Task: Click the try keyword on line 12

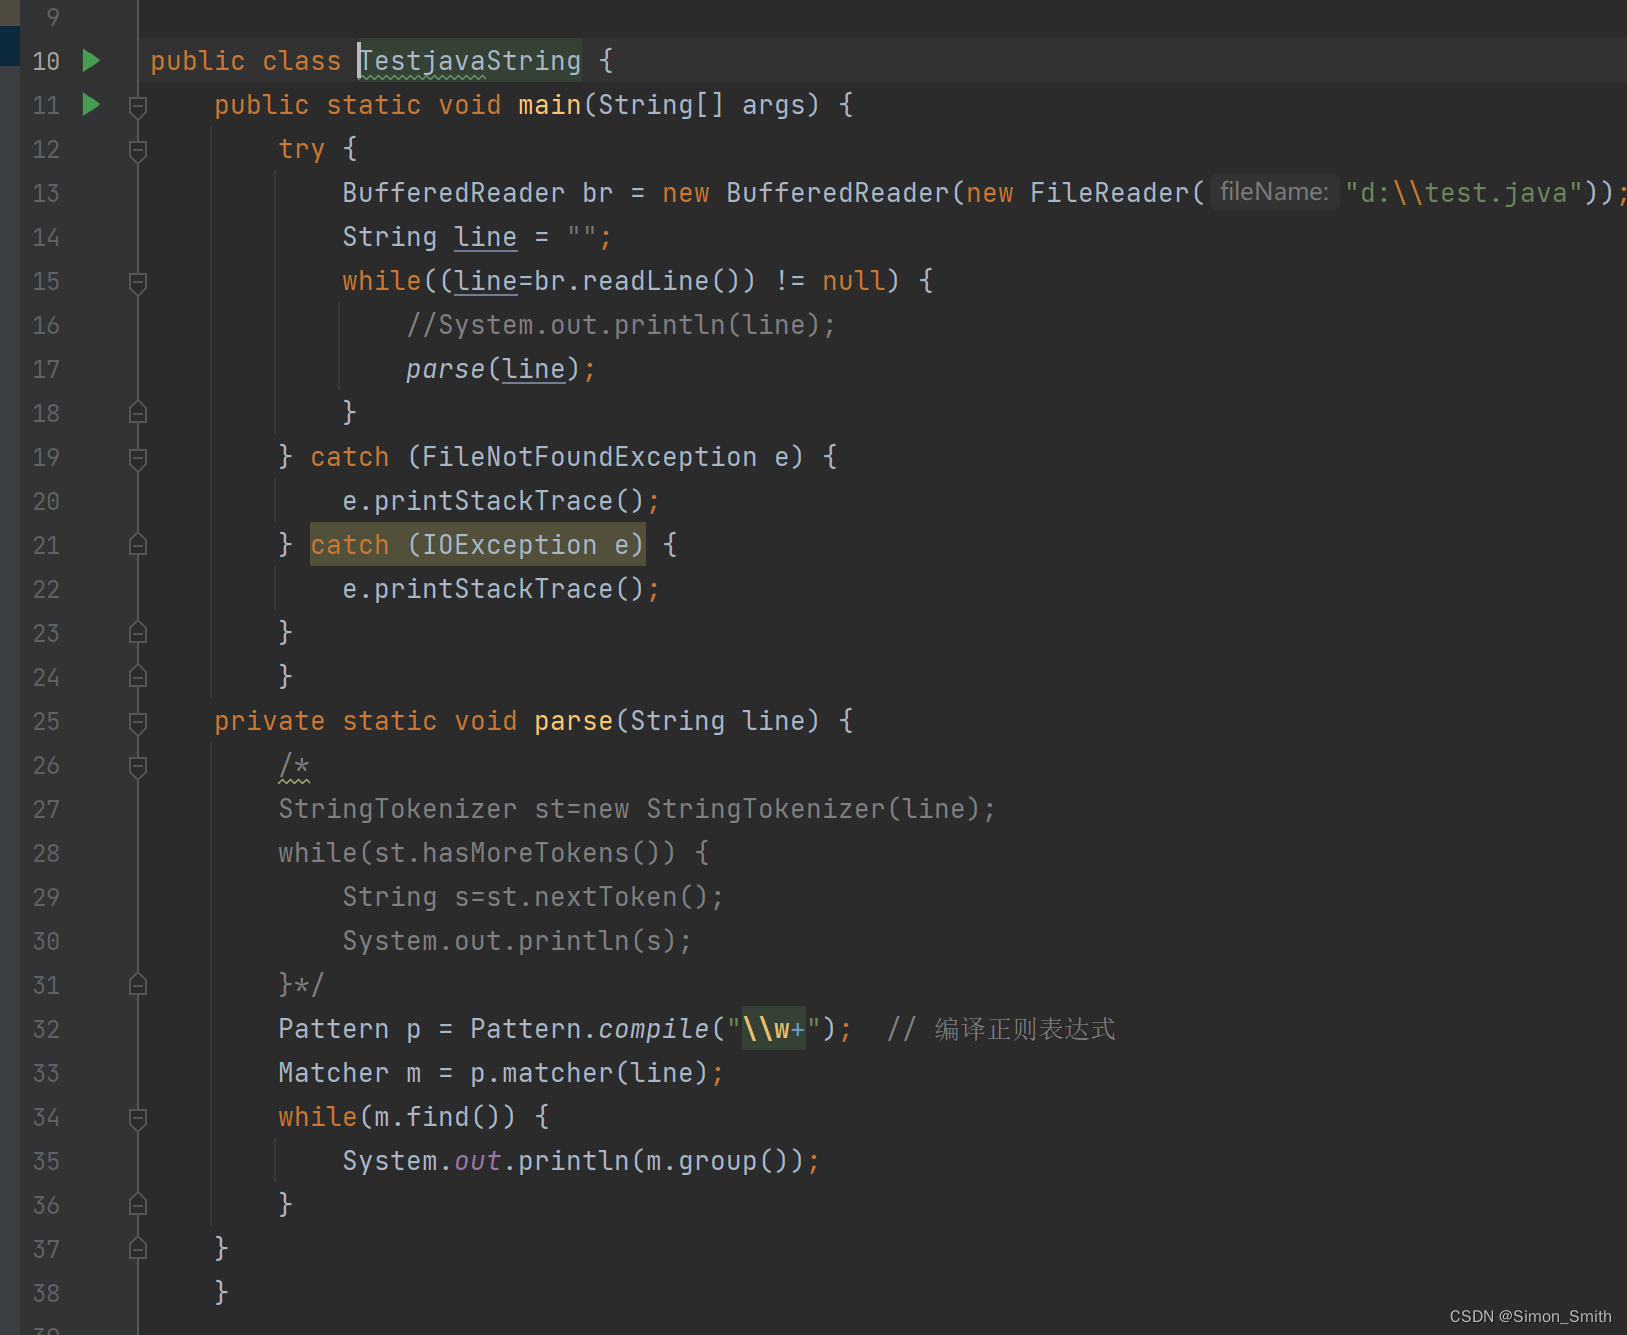Action: point(301,149)
